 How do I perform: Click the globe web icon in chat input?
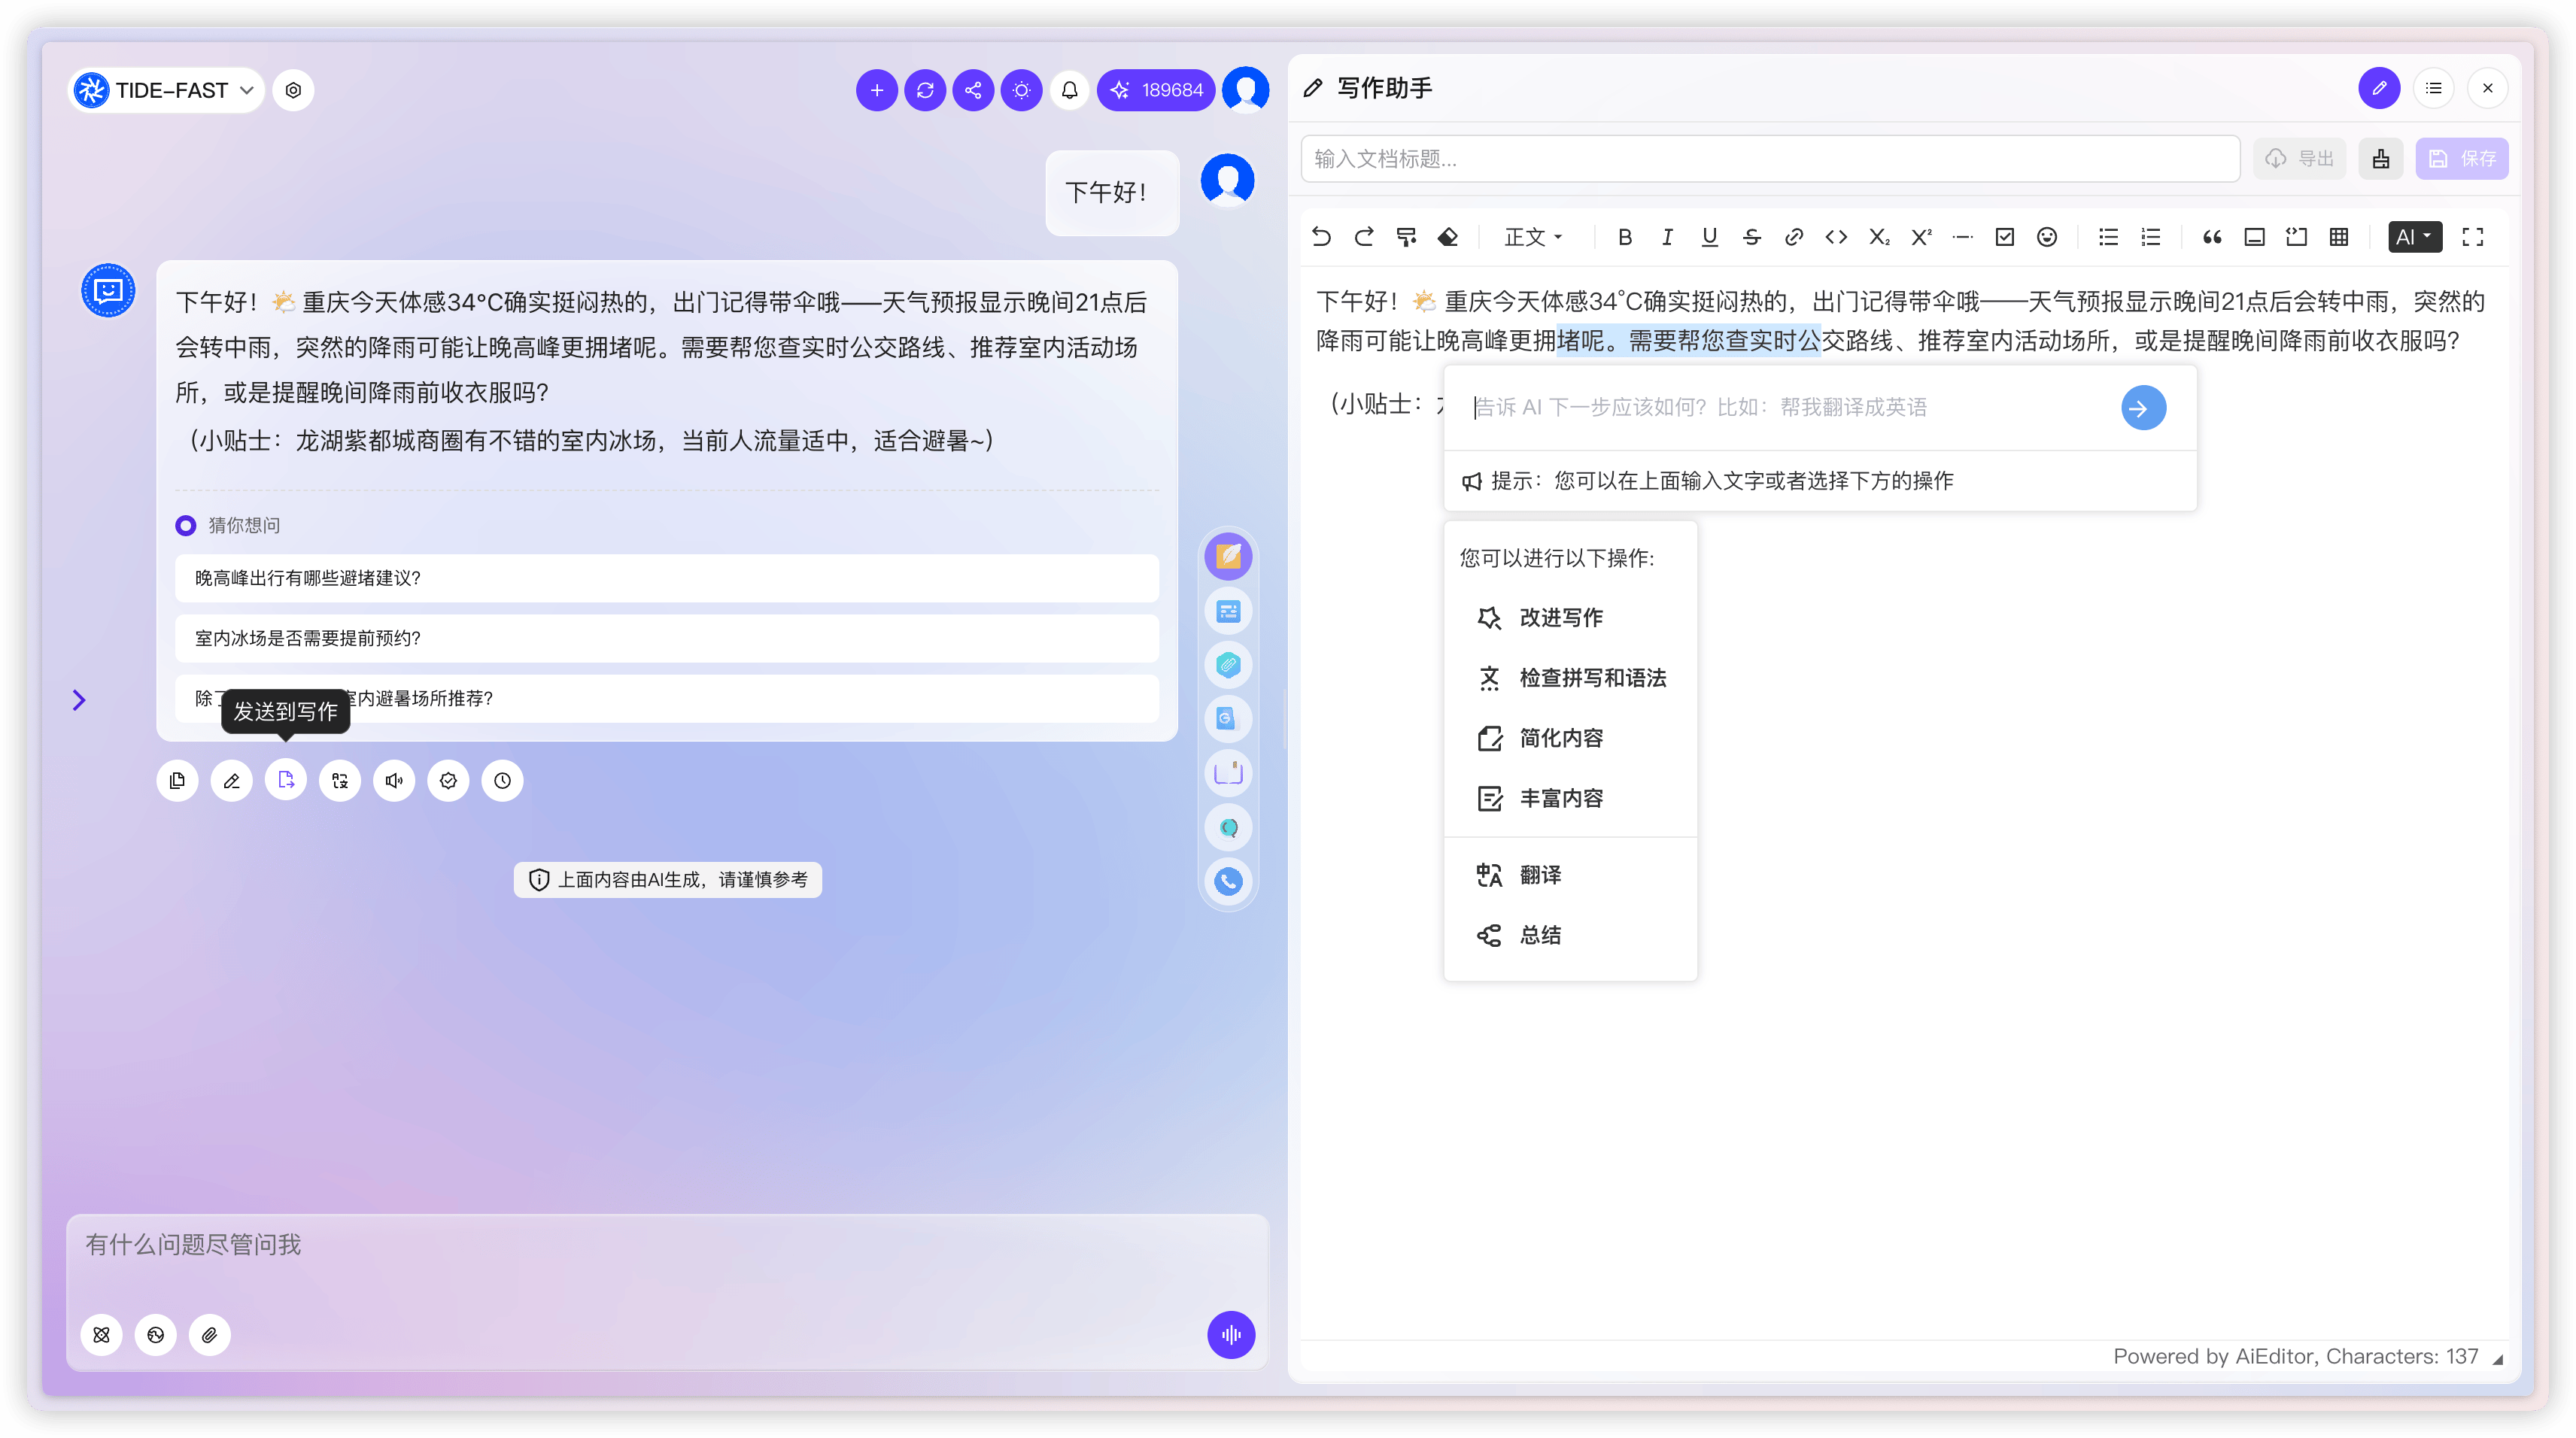(x=155, y=1334)
